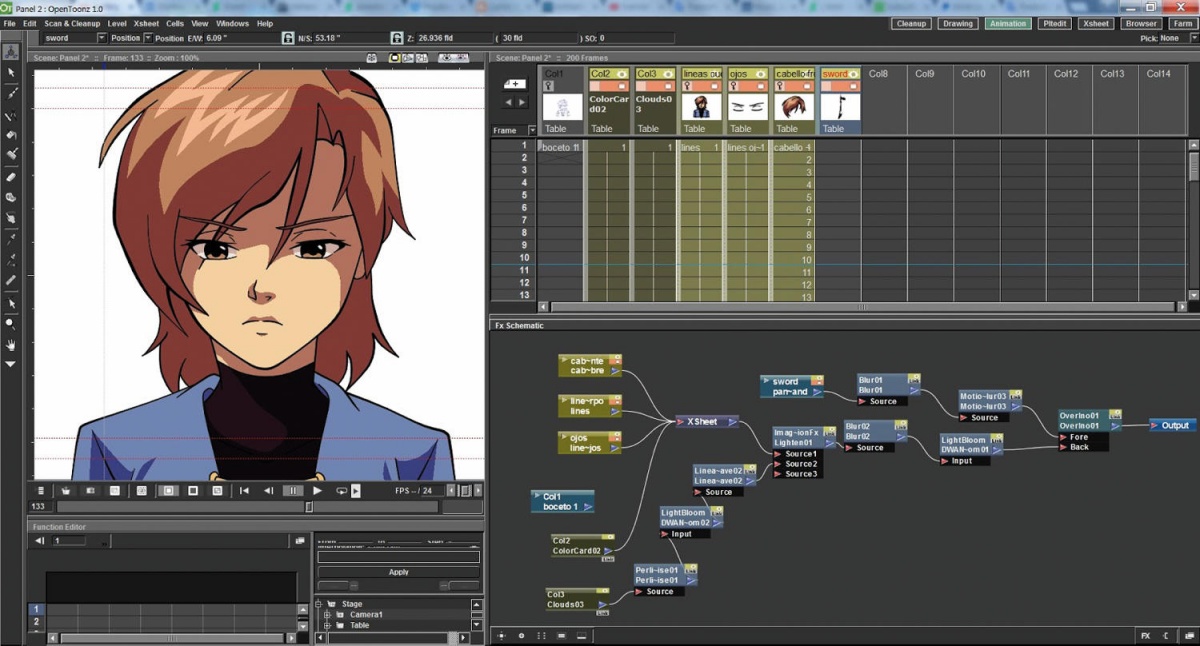Select the Fill bucket tool
This screenshot has width=1200, height=646.
click(11, 135)
